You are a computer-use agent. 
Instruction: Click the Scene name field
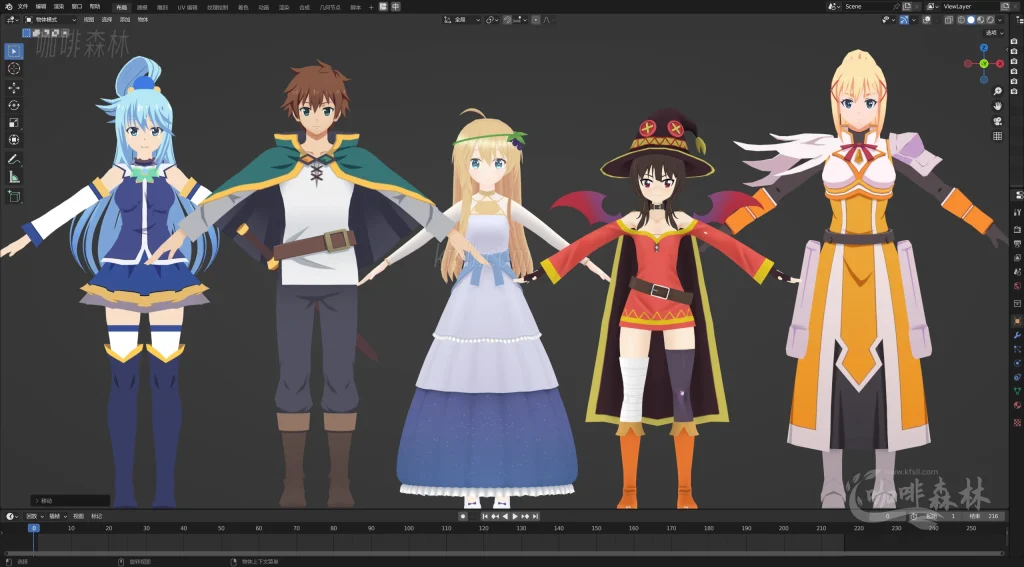(867, 7)
